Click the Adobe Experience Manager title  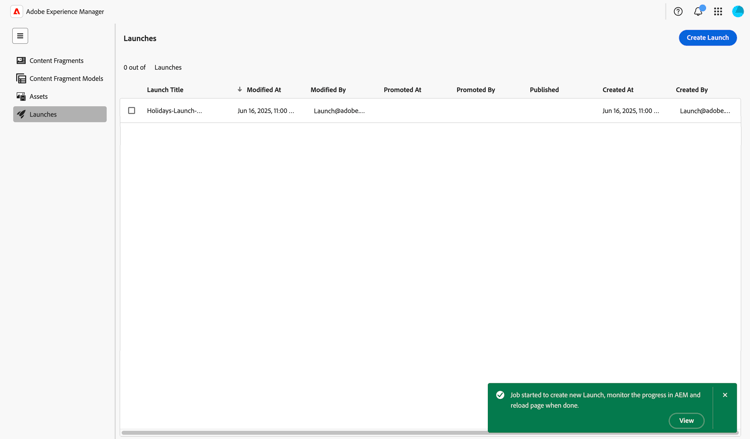(65, 11)
